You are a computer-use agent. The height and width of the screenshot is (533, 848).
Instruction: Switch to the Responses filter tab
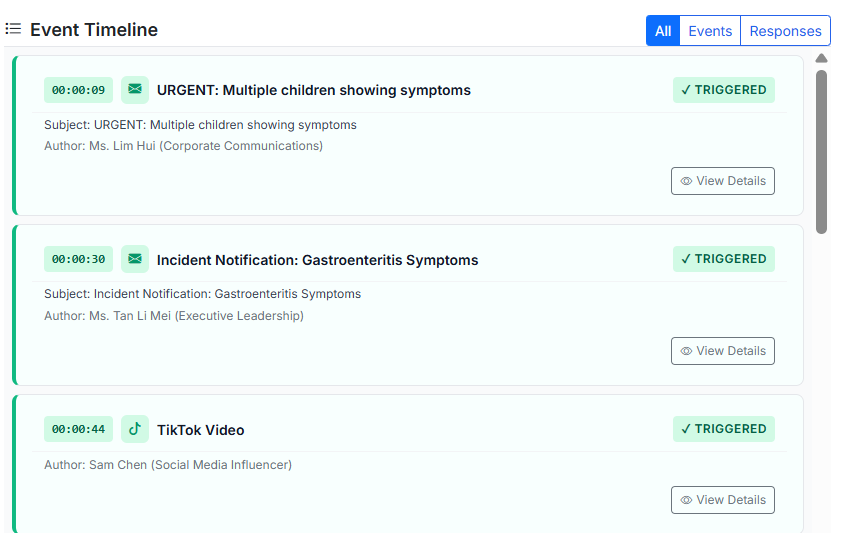coord(785,31)
